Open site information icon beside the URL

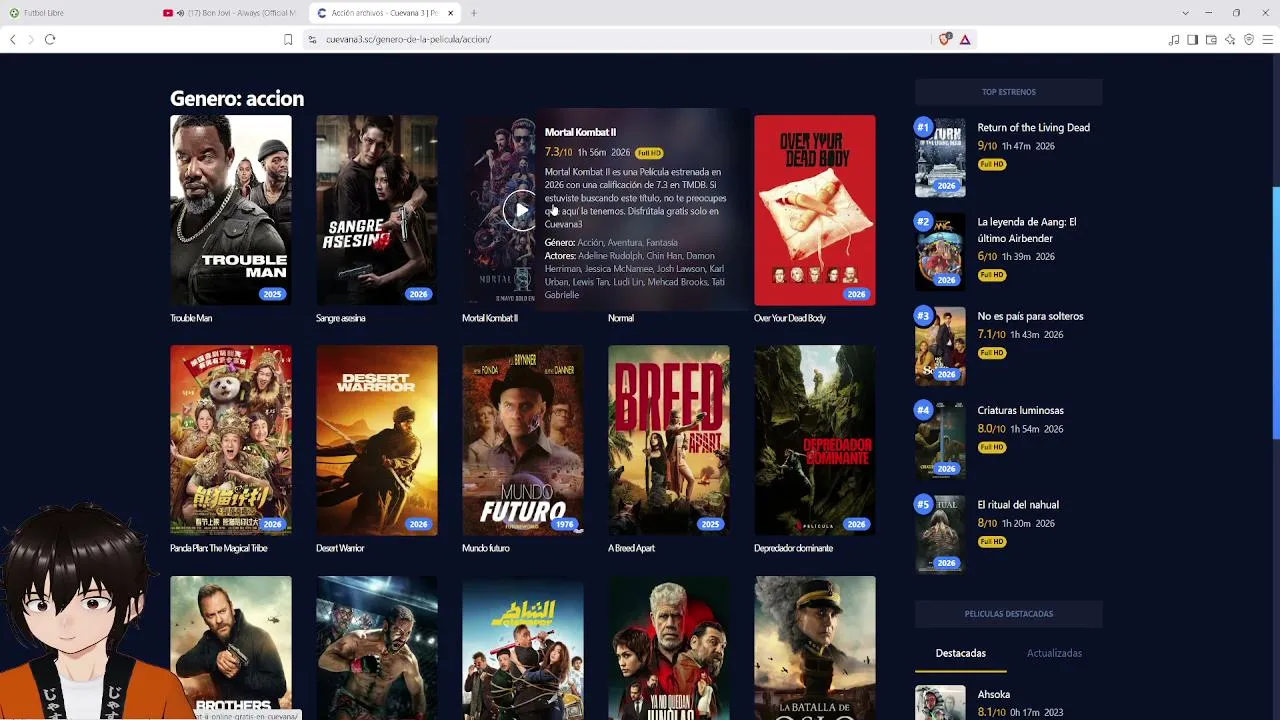click(312, 39)
